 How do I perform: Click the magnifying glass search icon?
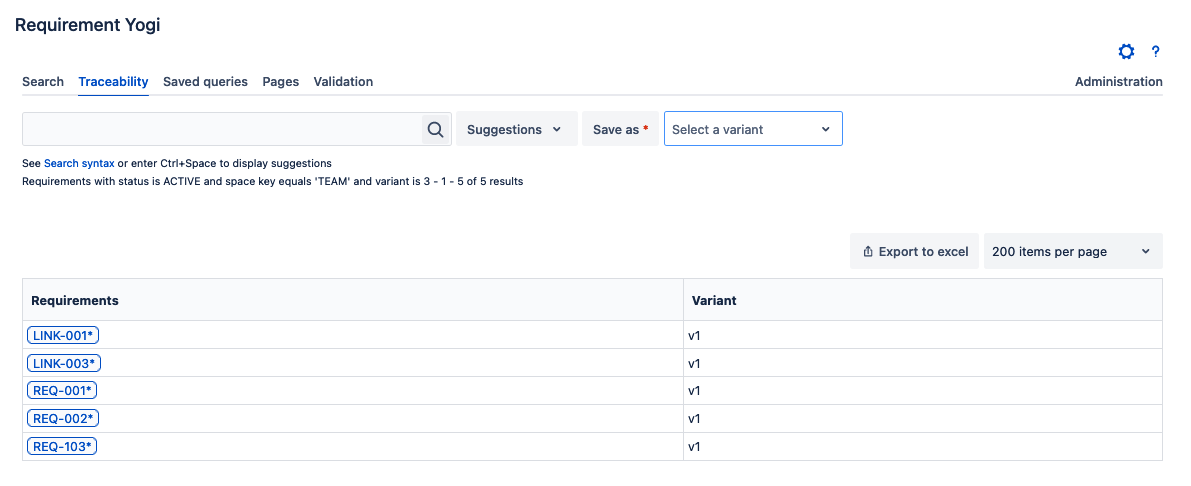(435, 129)
